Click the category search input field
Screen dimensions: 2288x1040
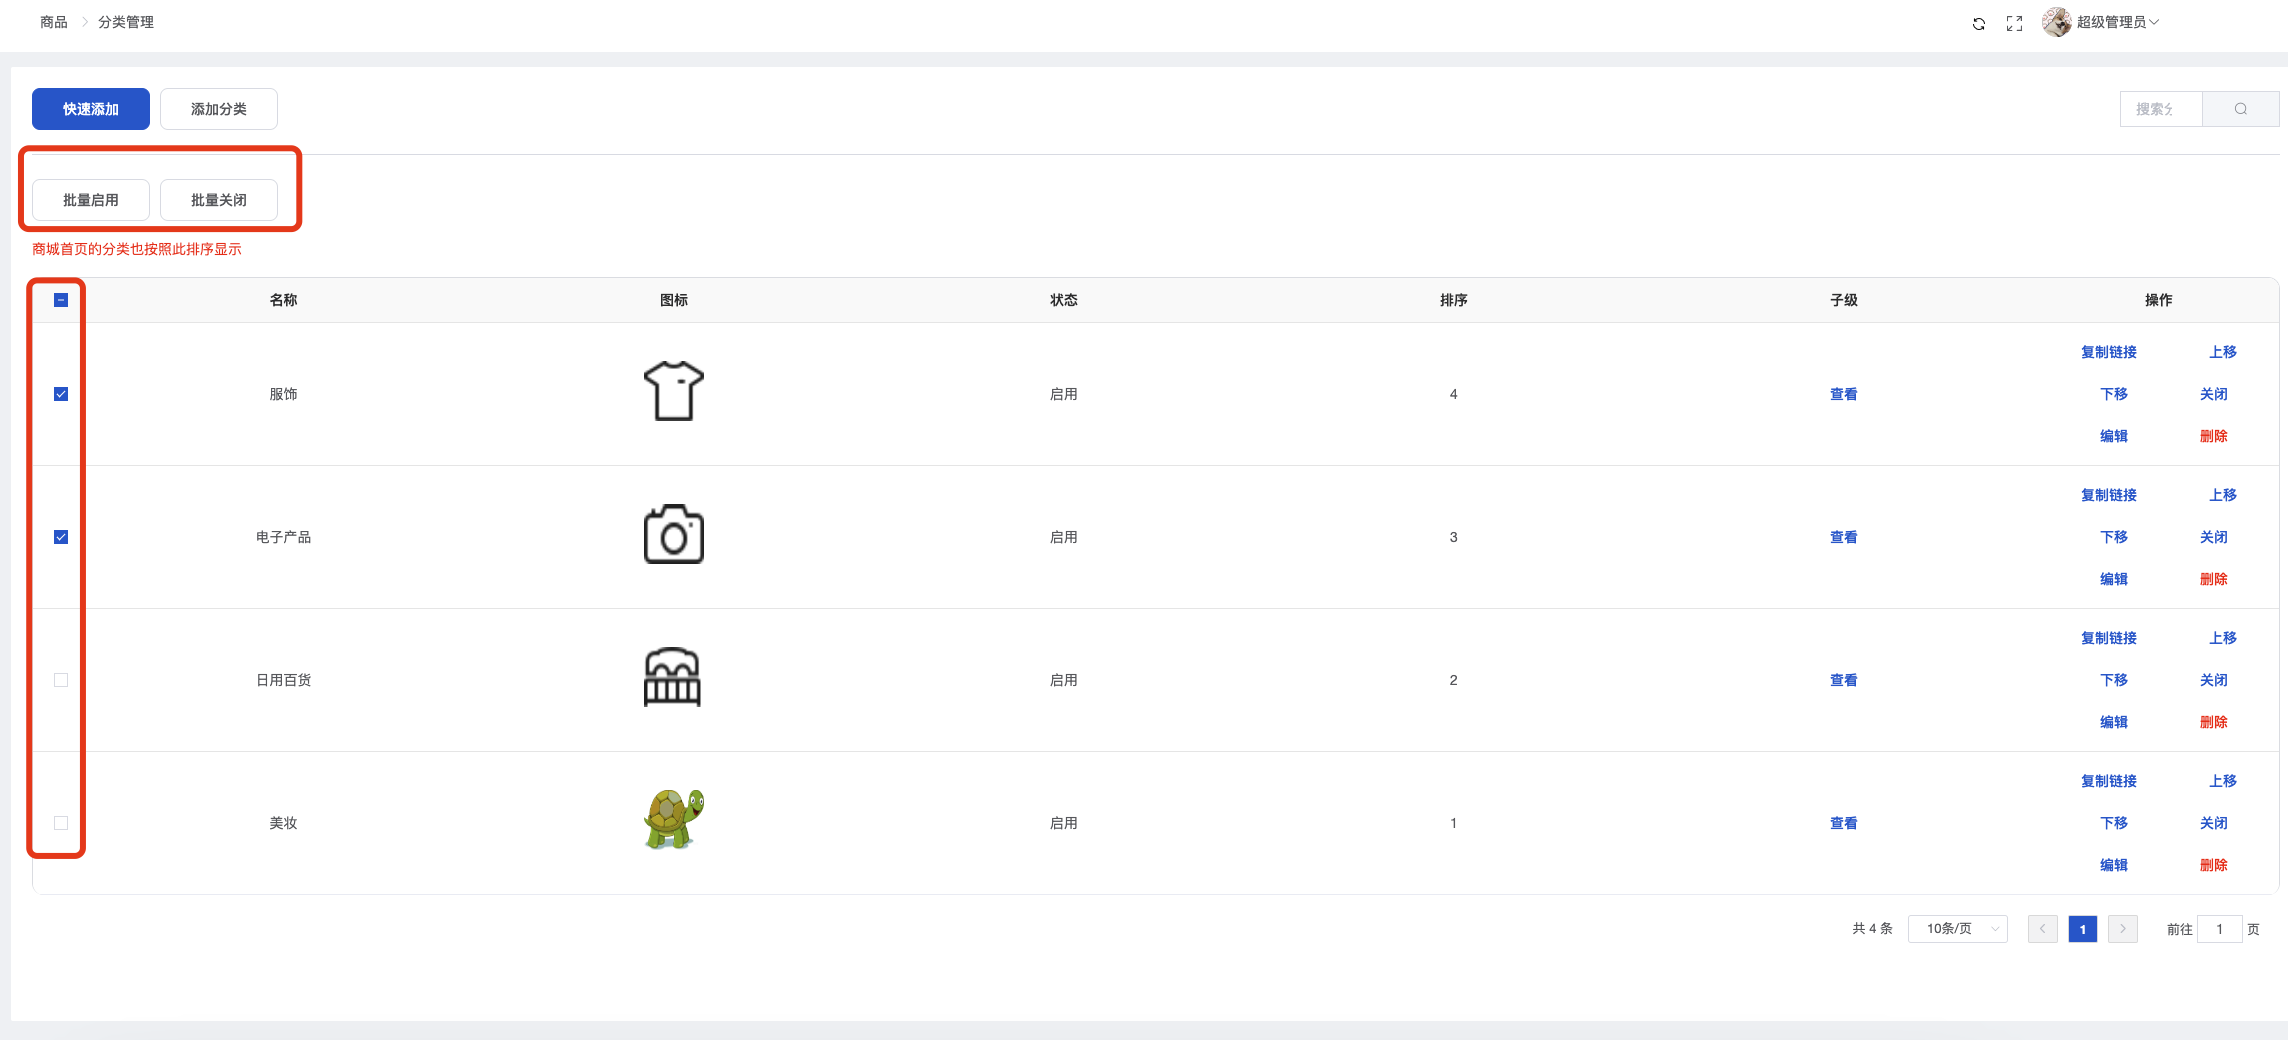pyautogui.click(x=2160, y=109)
